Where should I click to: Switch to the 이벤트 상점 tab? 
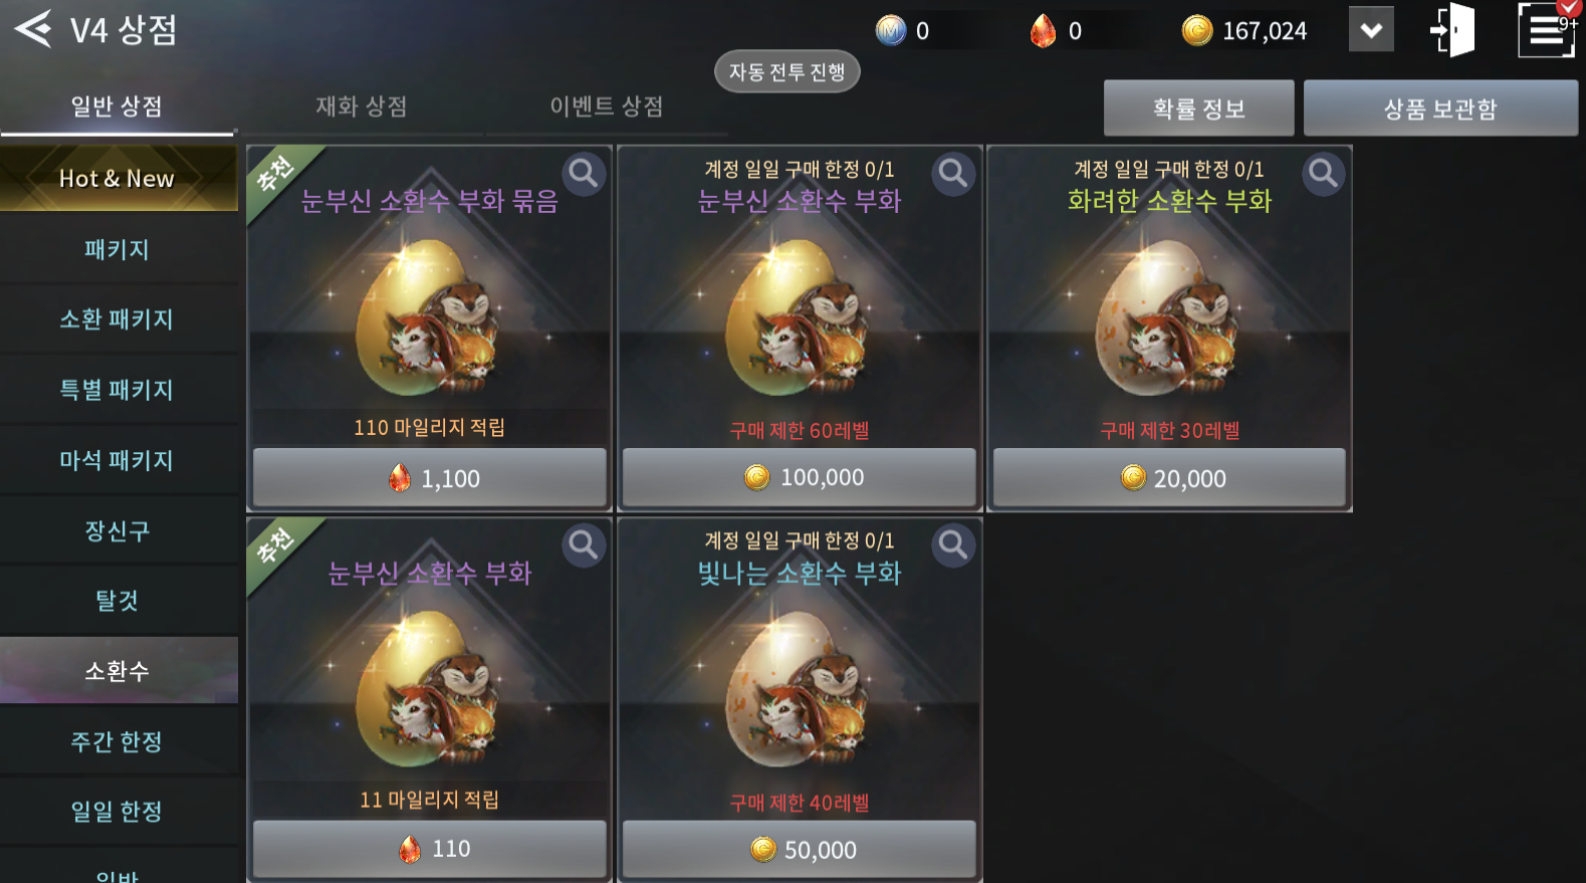point(606,106)
